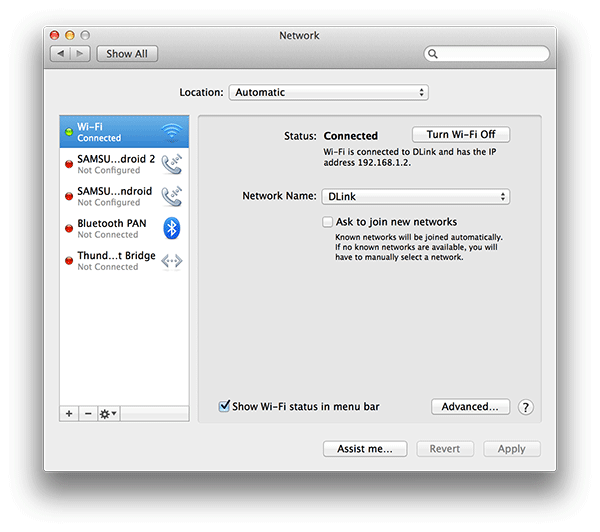Close the Network window with red button
Viewport: 600px width, 532px height.
[55, 35]
